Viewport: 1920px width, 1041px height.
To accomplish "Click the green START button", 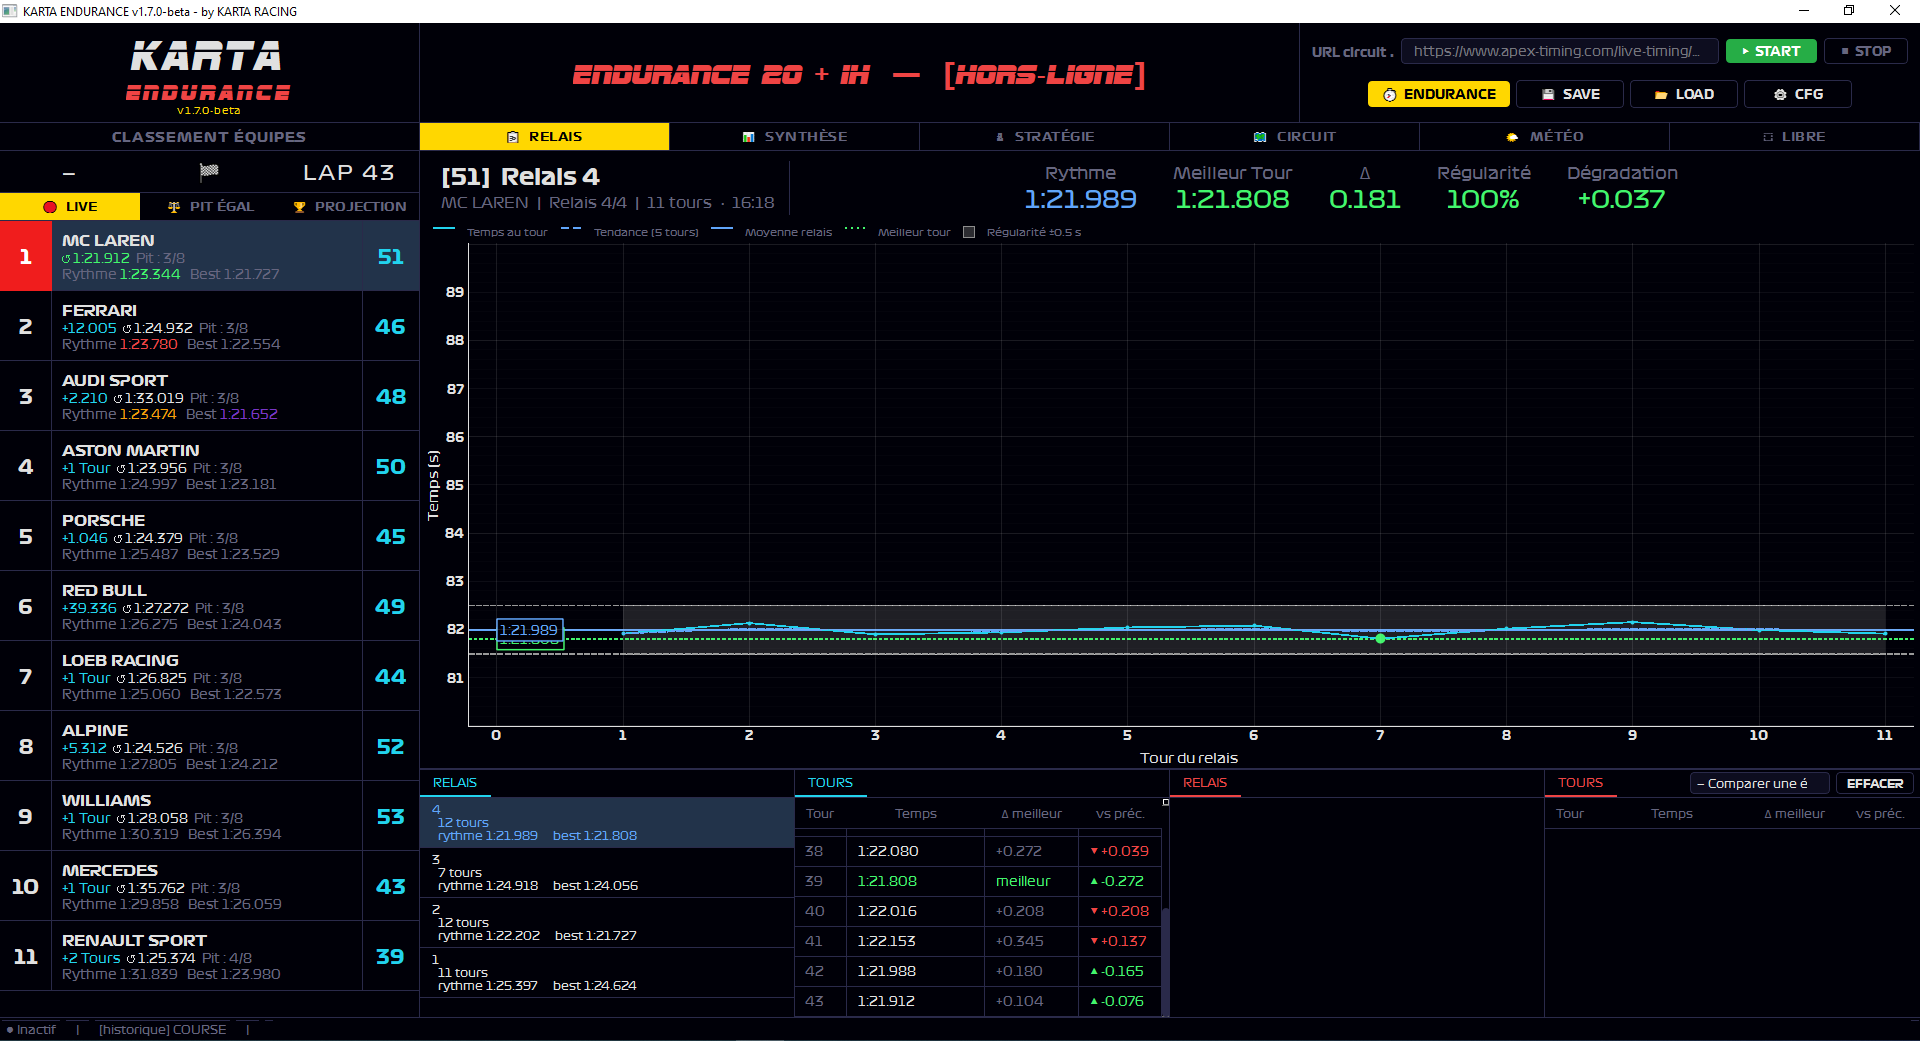I will point(1771,51).
